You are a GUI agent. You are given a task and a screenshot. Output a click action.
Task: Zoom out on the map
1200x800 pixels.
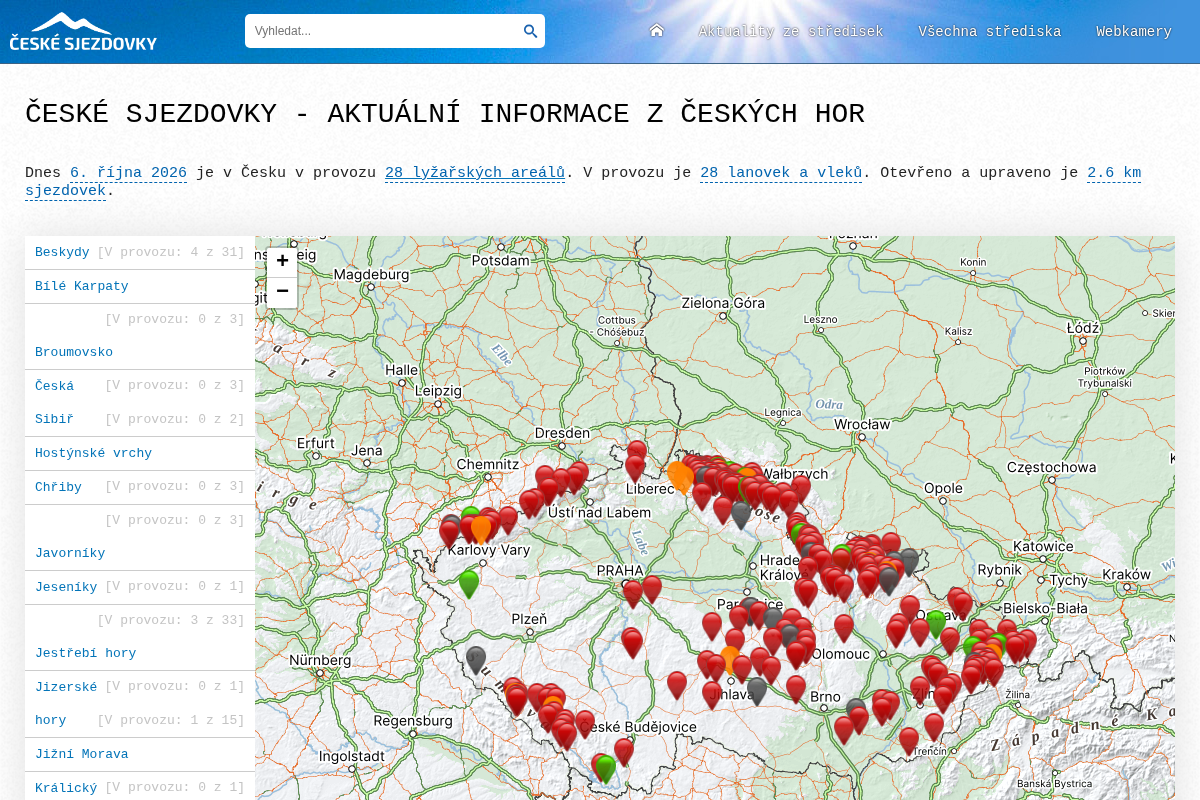click(x=282, y=292)
